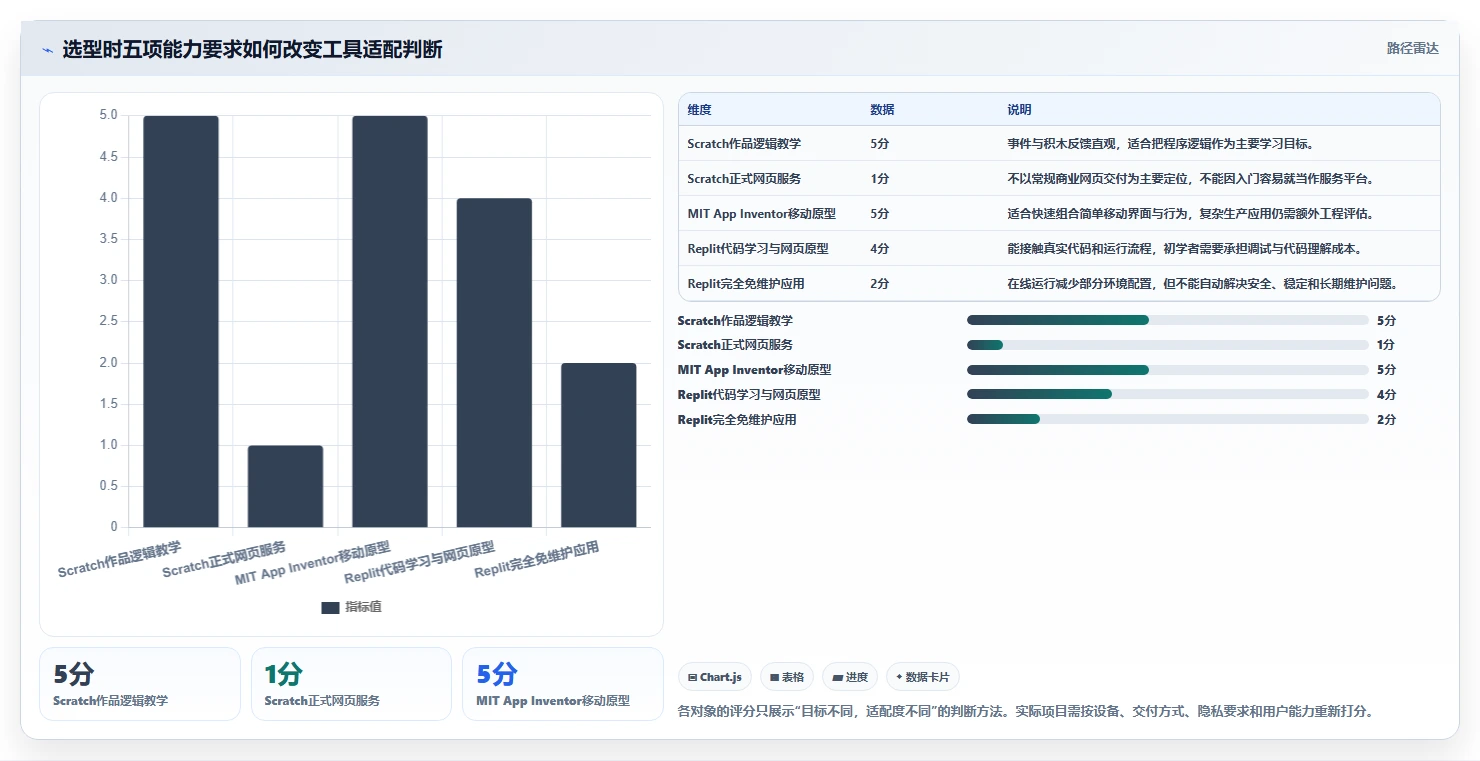
Task: Toggle the 指标值 legend swatch under the chart
Action: point(331,607)
